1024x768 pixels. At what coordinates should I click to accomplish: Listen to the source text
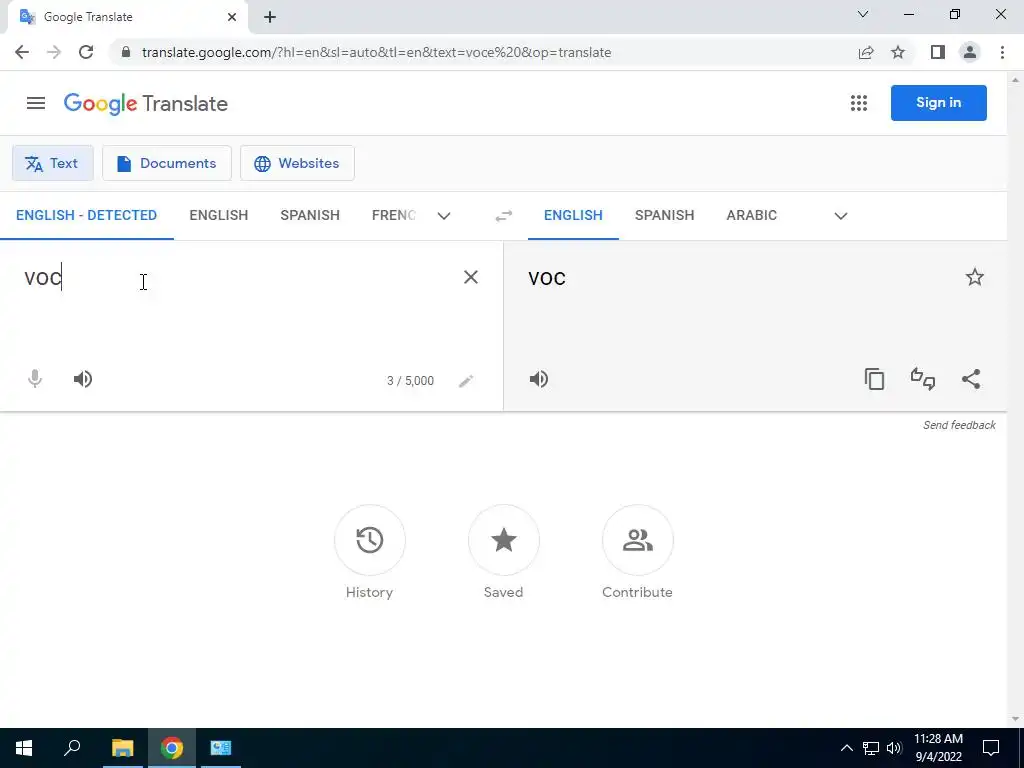point(83,379)
